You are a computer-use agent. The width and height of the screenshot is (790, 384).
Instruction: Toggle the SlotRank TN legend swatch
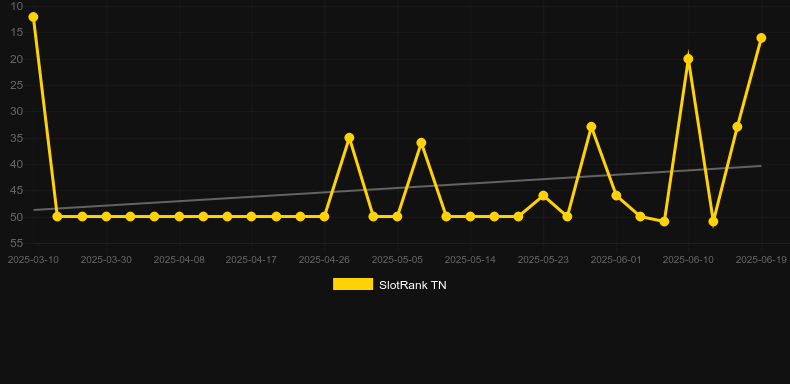(353, 284)
